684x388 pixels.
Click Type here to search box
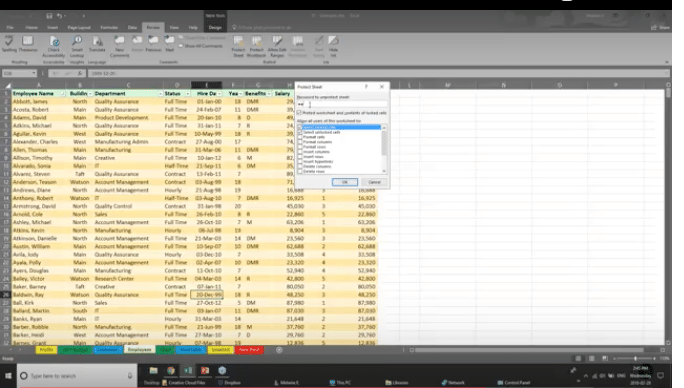tap(77, 376)
